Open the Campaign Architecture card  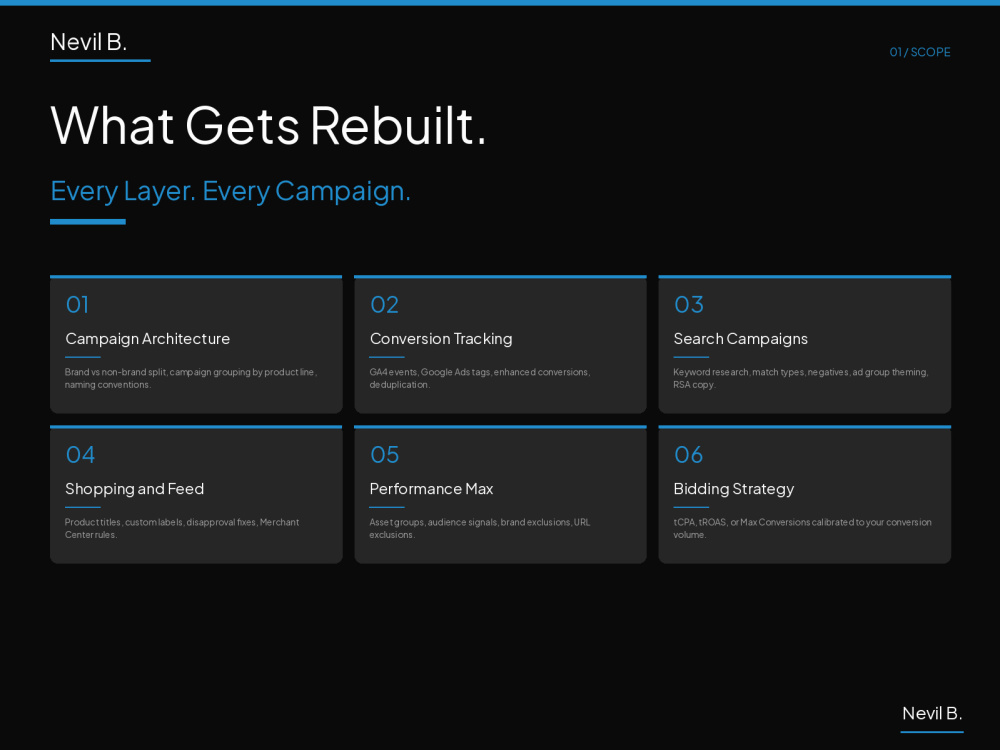(x=196, y=344)
